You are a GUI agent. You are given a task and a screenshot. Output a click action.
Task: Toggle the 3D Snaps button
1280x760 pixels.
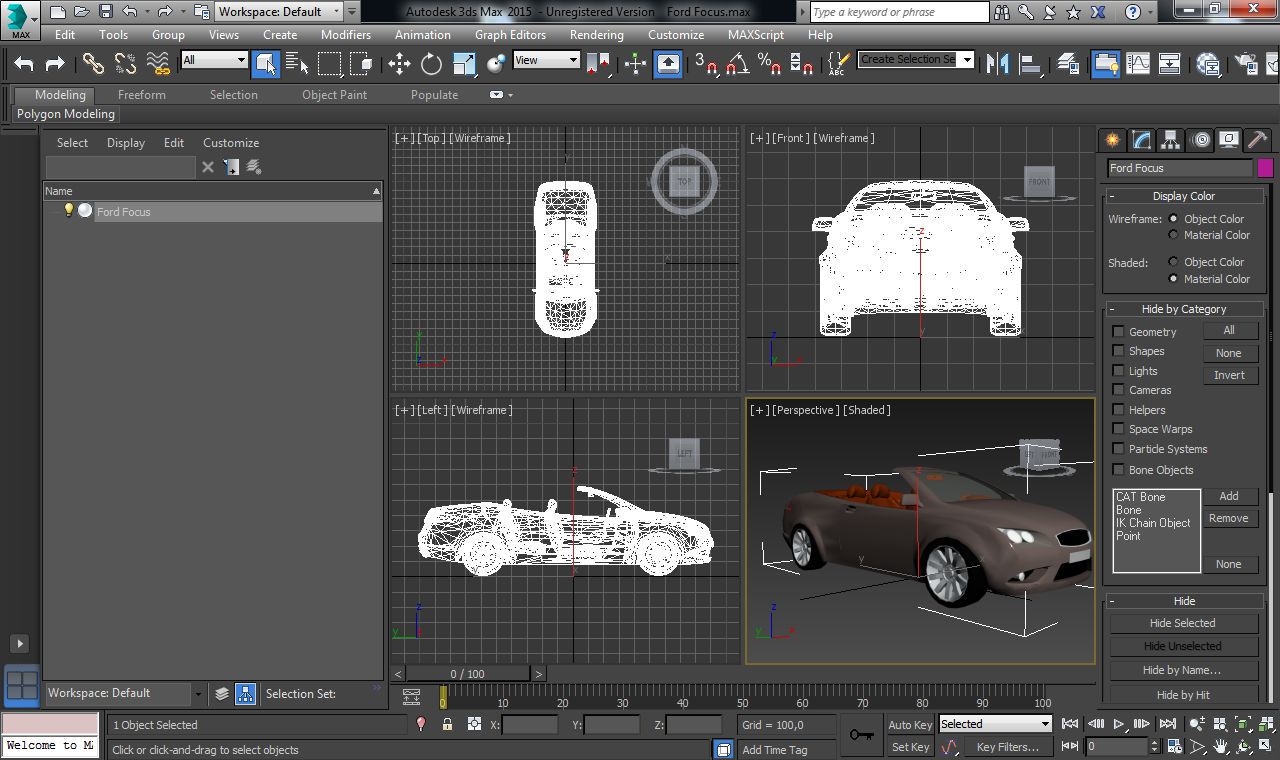pyautogui.click(x=705, y=64)
